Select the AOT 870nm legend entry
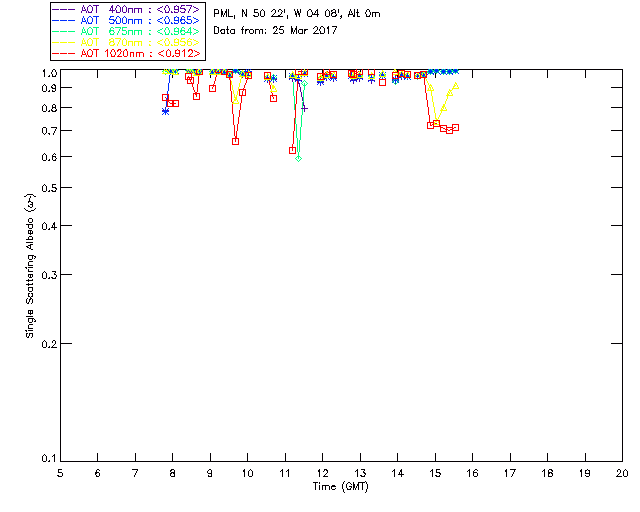 tap(126, 42)
